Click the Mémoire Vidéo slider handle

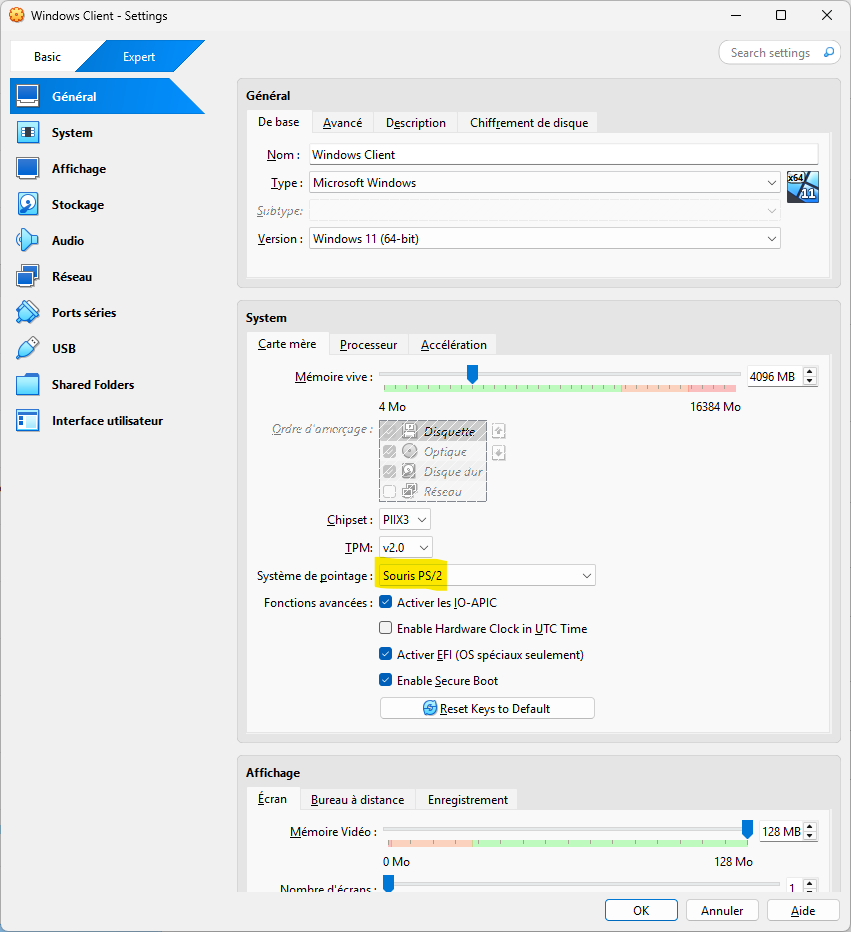coord(748,829)
